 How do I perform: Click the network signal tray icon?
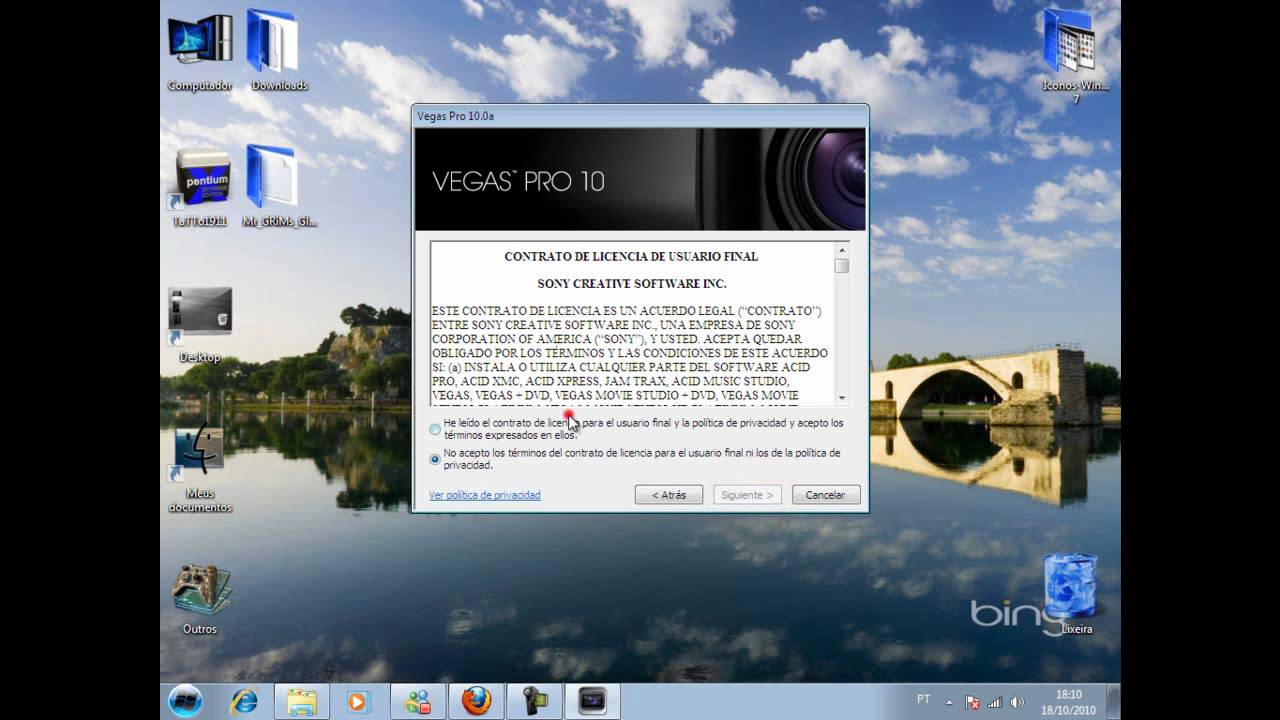[995, 702]
